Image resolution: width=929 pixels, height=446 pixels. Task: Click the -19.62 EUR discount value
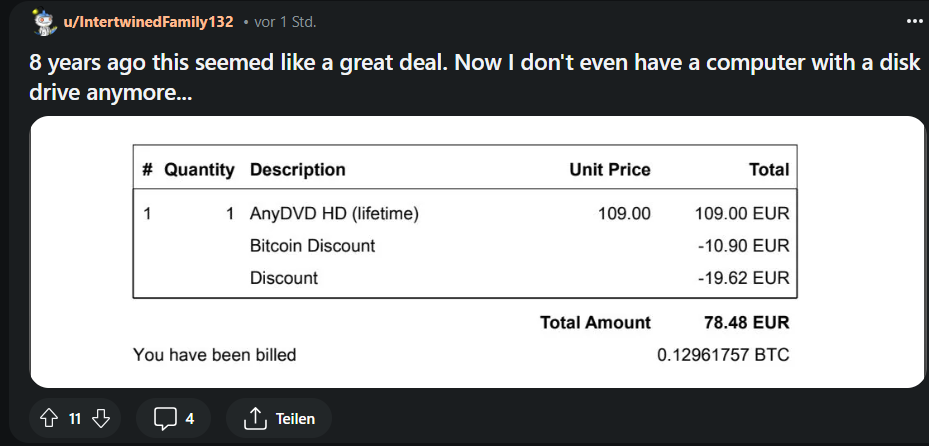pyautogui.click(x=743, y=278)
